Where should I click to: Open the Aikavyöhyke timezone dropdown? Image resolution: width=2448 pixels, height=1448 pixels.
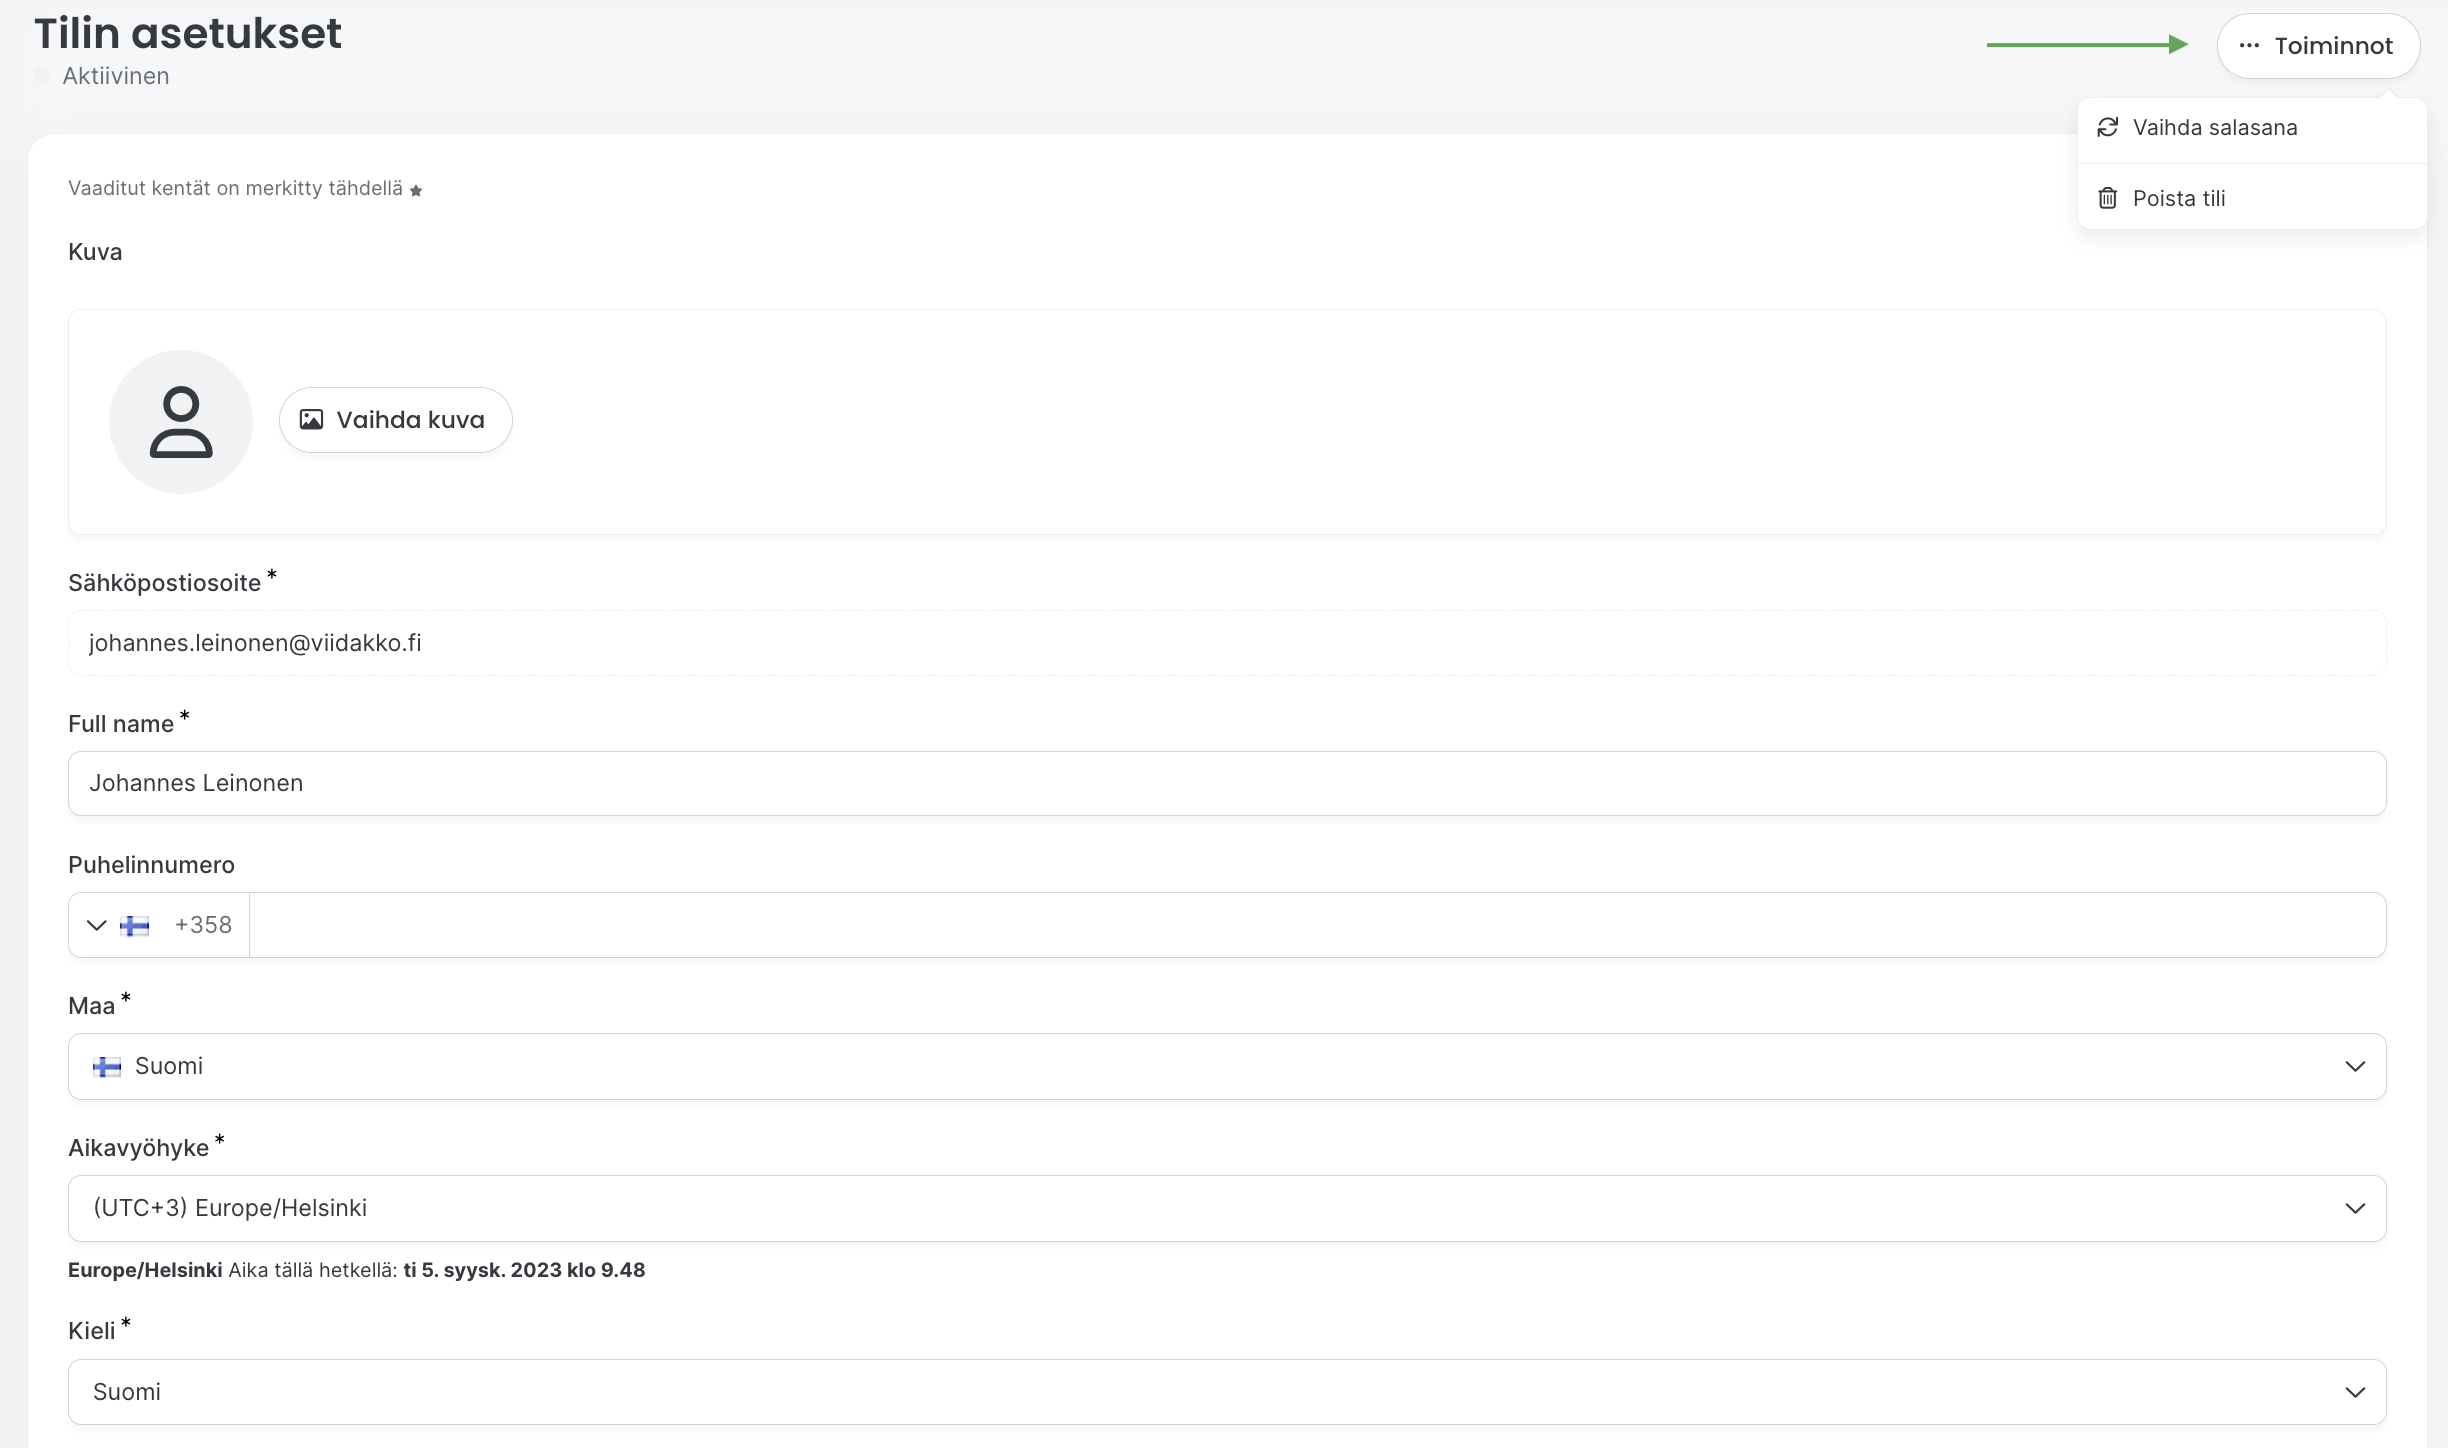pos(1227,1208)
